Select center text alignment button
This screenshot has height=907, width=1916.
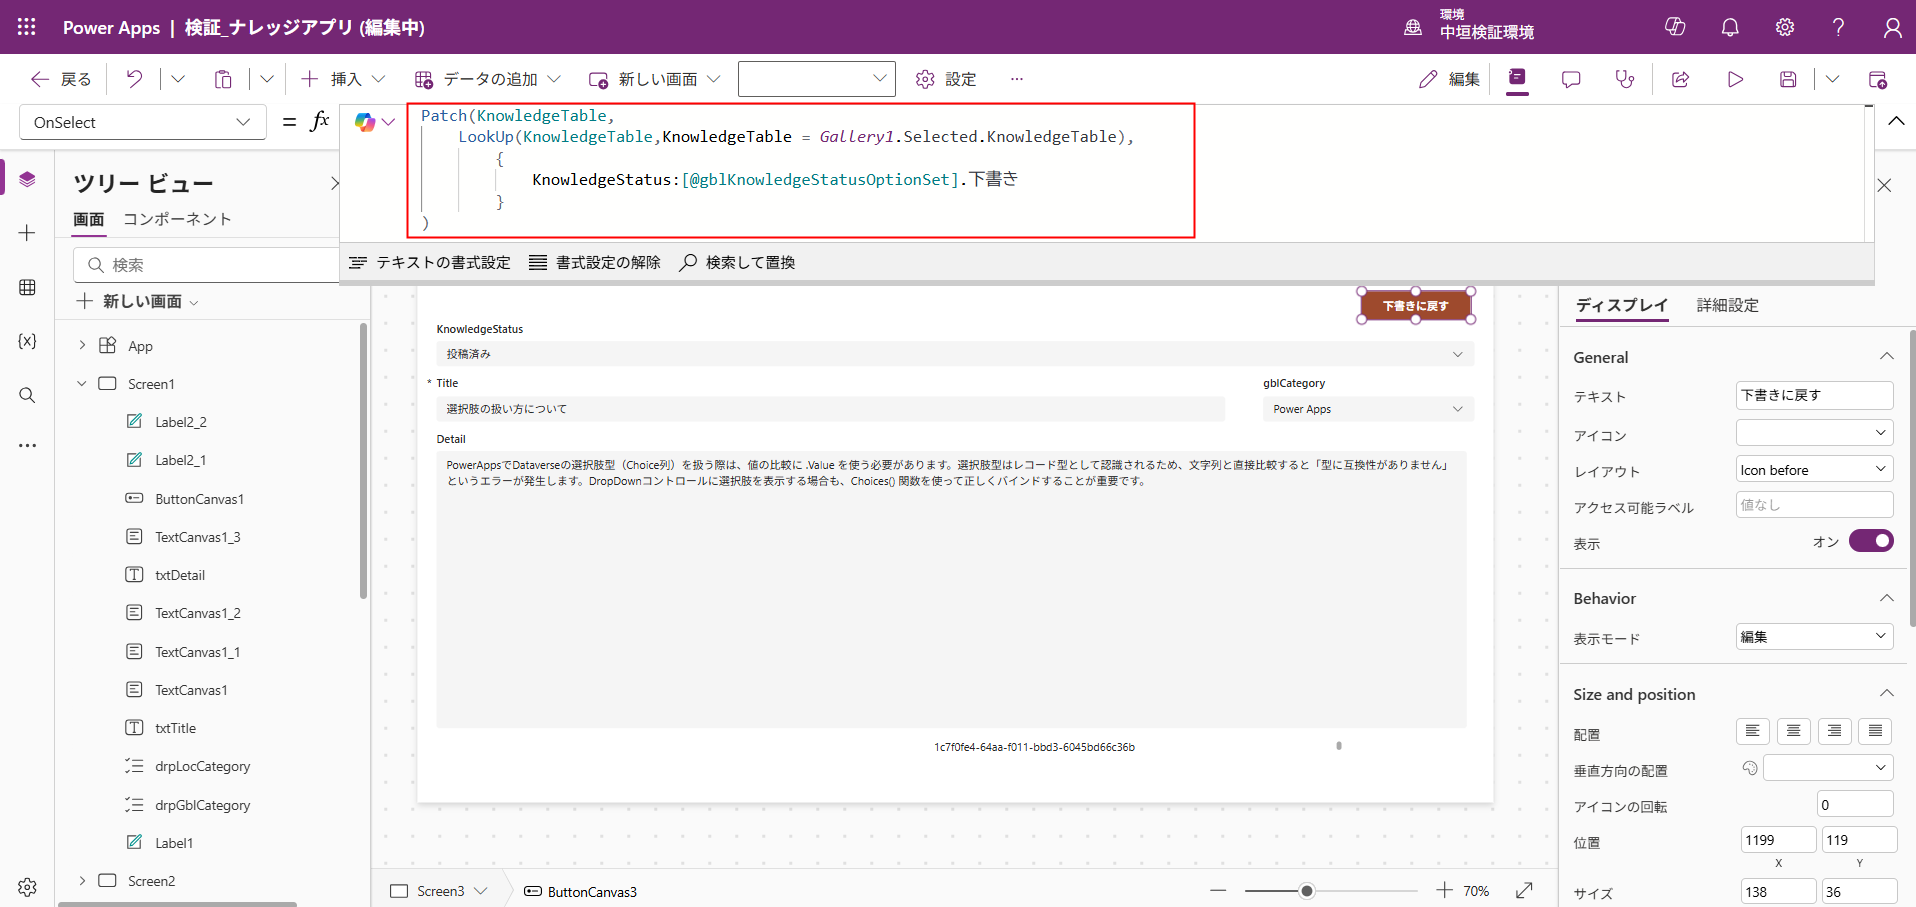coord(1793,731)
